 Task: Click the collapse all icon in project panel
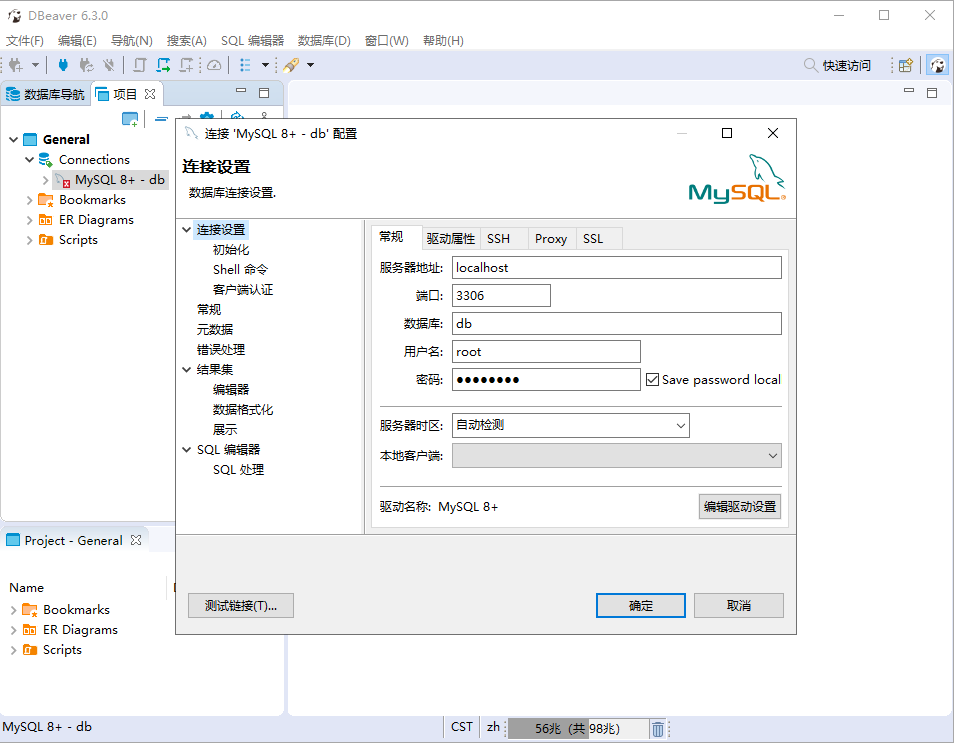(x=161, y=119)
